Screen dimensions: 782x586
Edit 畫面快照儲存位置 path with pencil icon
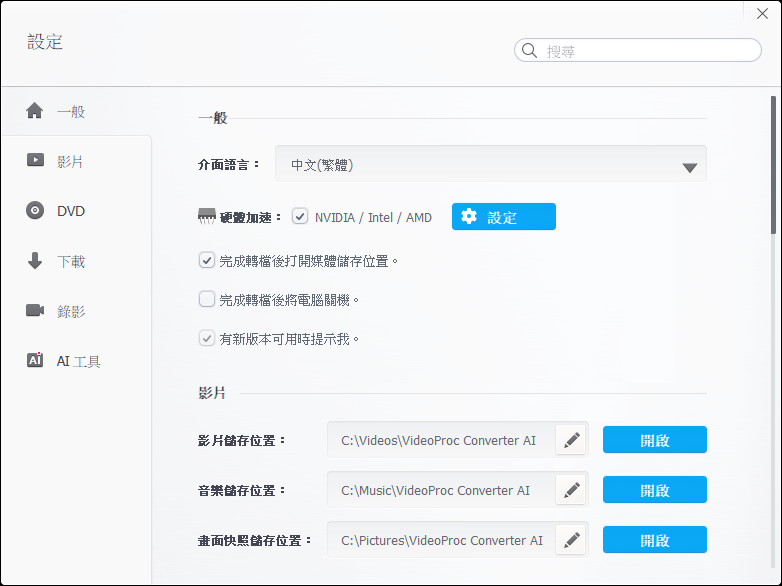point(572,540)
